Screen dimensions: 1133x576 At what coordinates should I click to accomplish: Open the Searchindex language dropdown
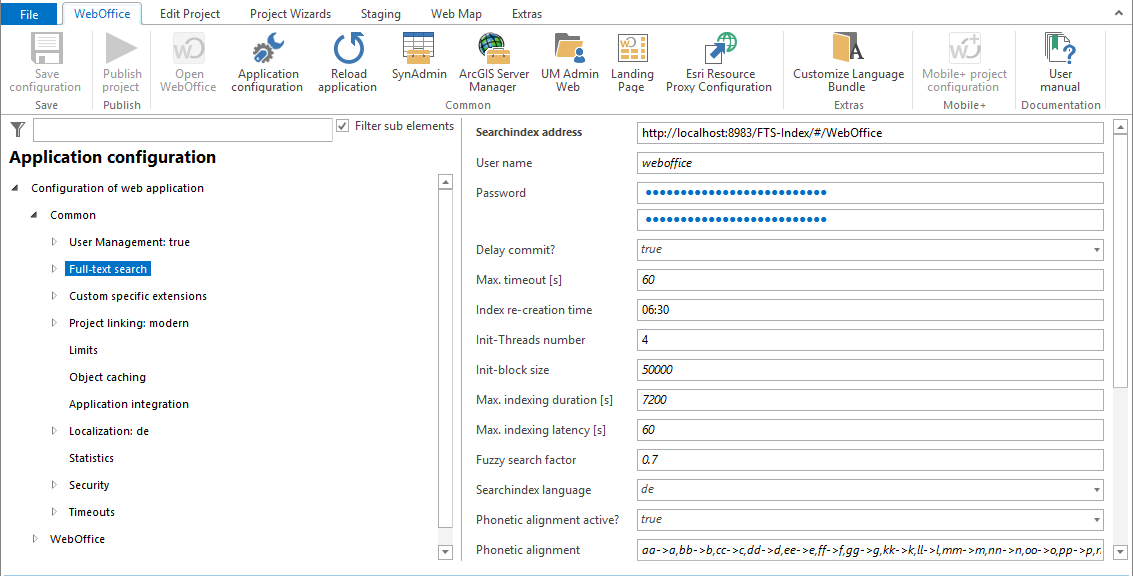(1097, 490)
